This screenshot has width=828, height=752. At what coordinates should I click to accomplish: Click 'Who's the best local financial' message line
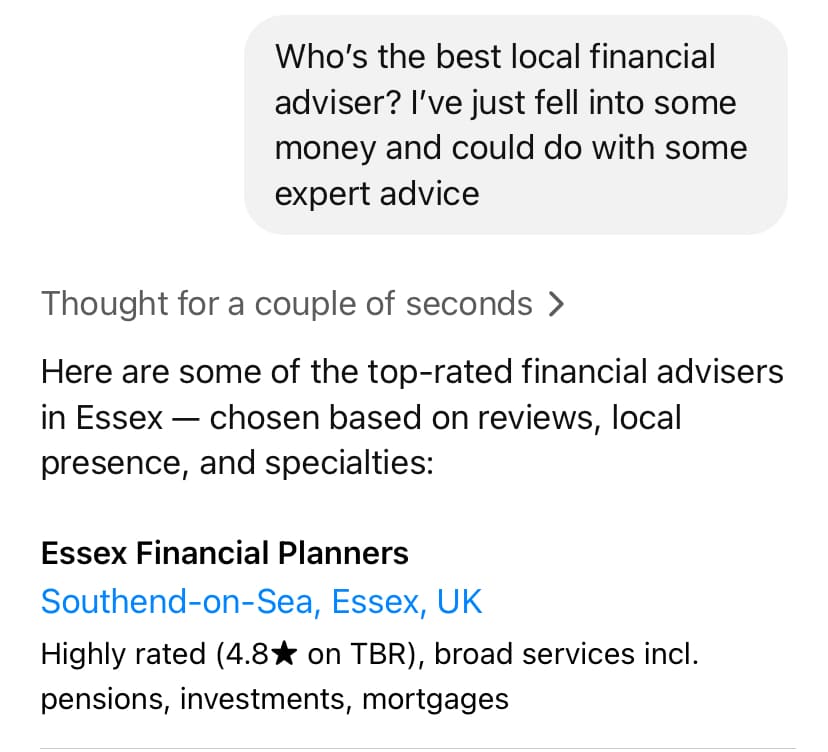pos(495,57)
